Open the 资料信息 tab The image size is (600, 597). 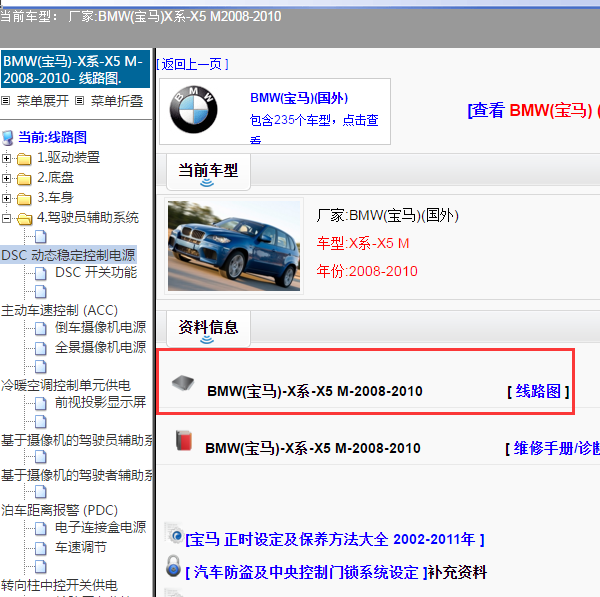(209, 328)
